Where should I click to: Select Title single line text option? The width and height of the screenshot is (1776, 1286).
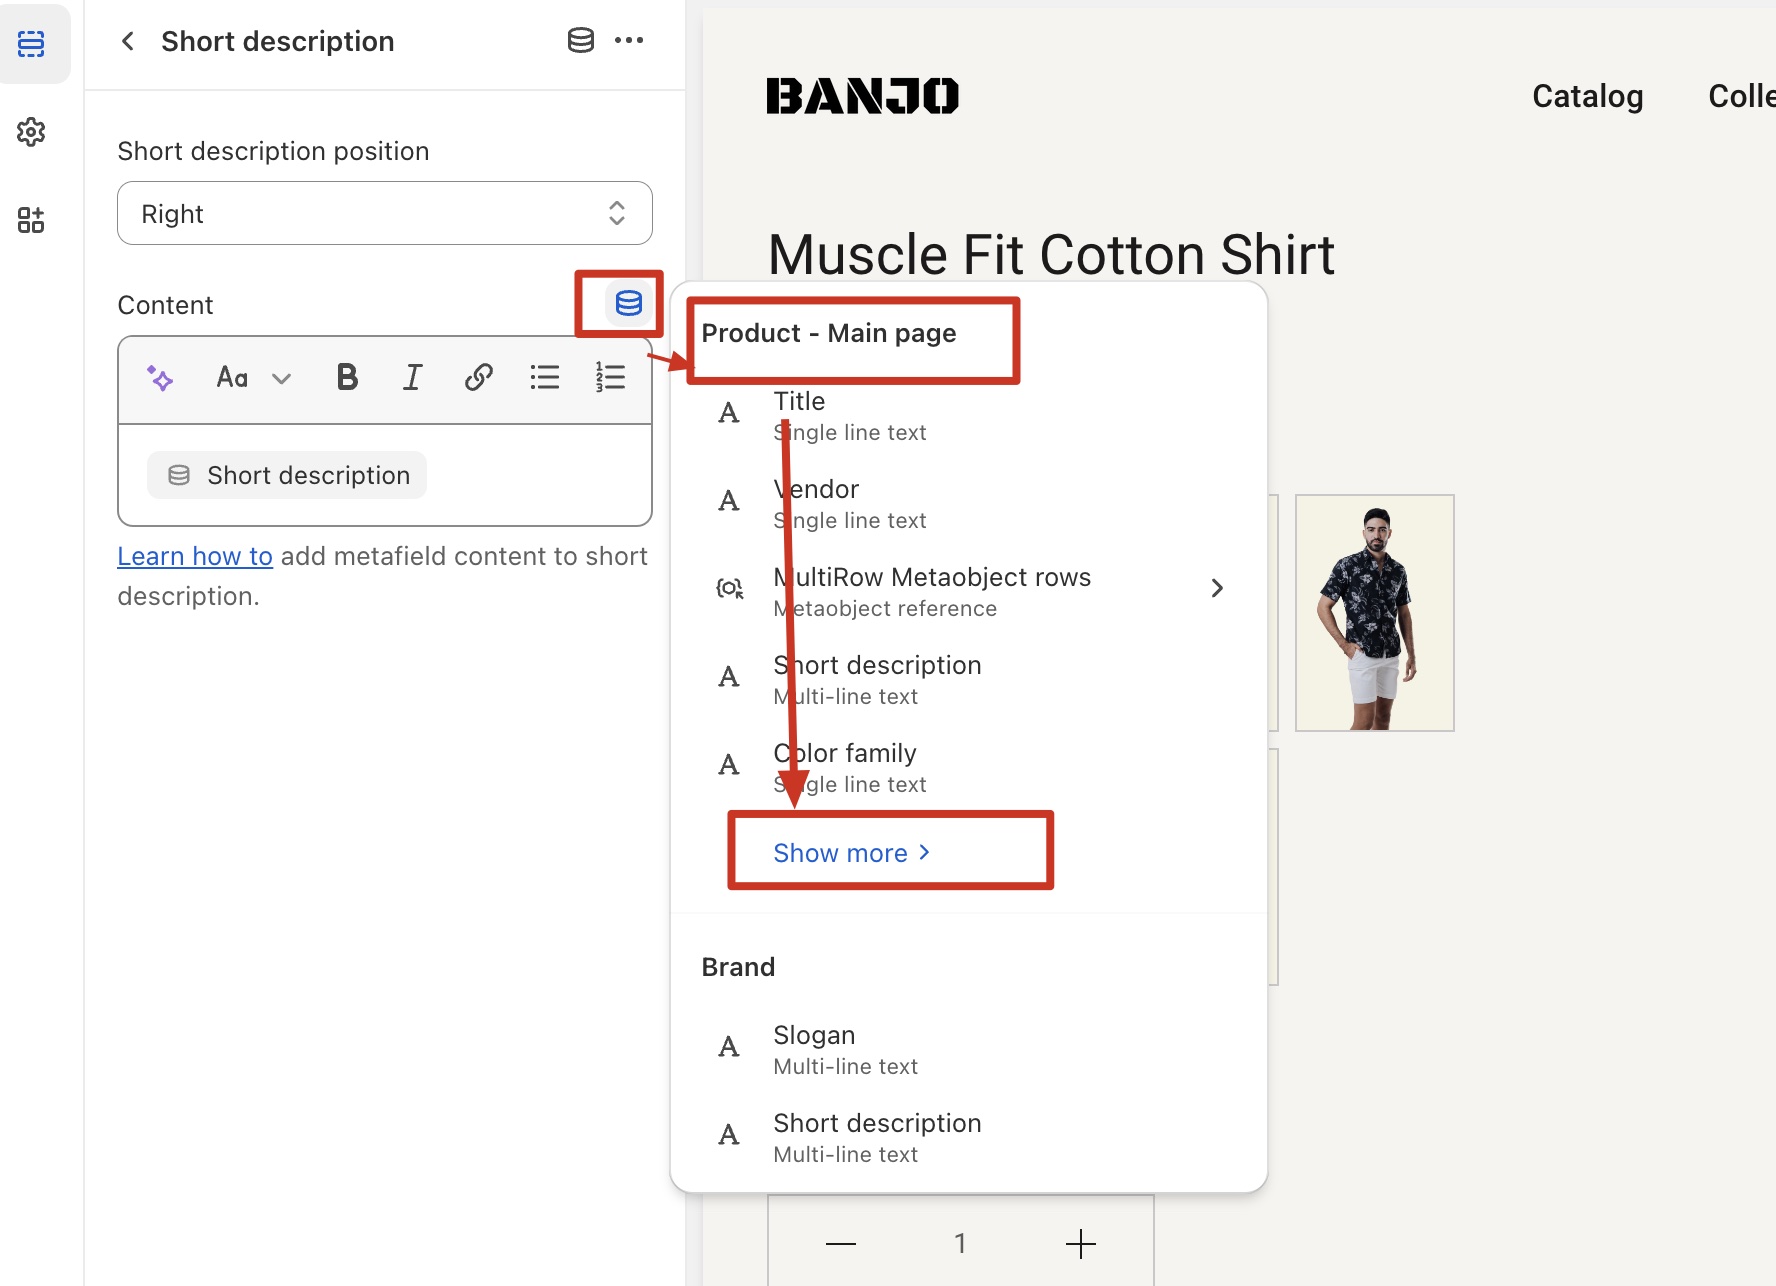968,416
